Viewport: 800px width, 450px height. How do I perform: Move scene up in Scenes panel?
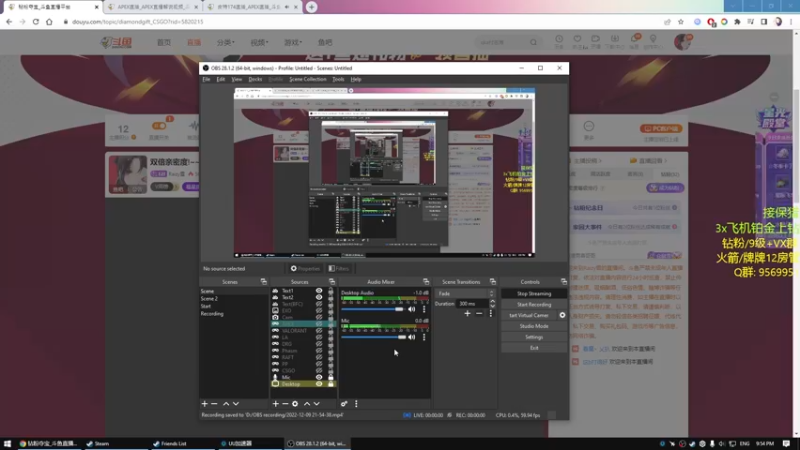pos(226,404)
